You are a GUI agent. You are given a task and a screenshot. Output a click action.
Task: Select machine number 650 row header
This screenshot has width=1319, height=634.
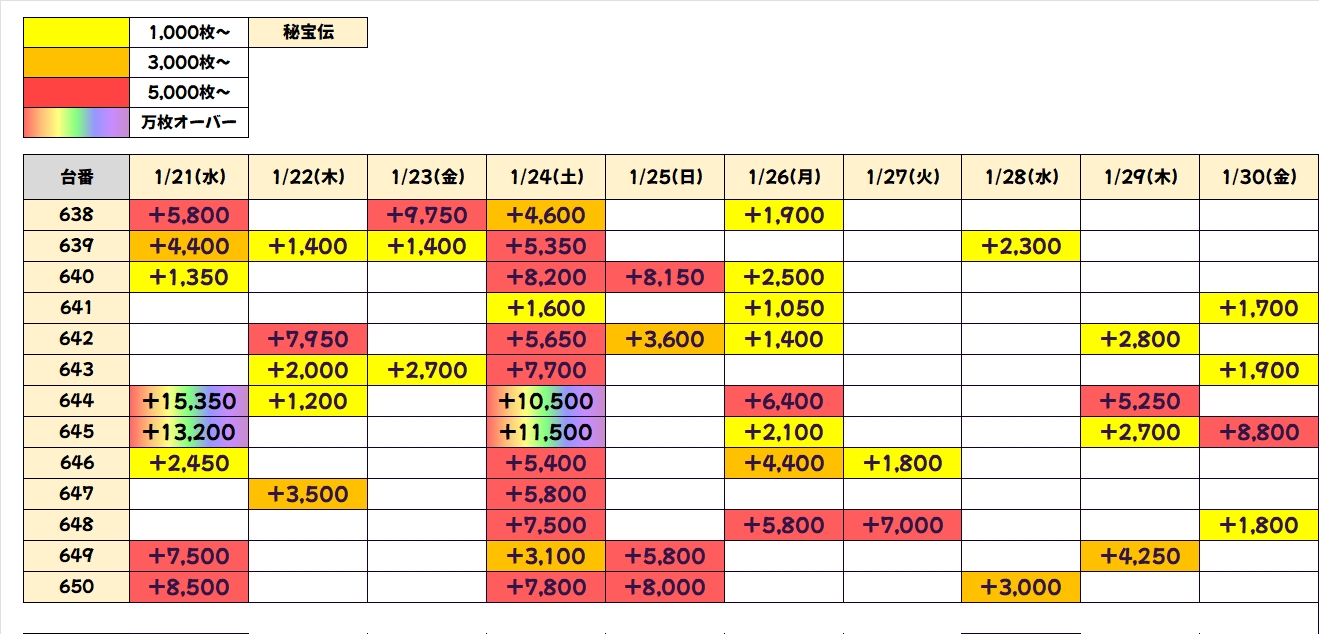click(76, 587)
